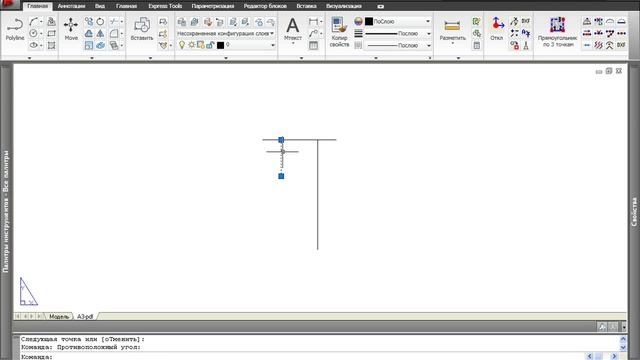This screenshot has height=360, width=640.
Task: Select the Circle drawing tool
Action: (33, 33)
